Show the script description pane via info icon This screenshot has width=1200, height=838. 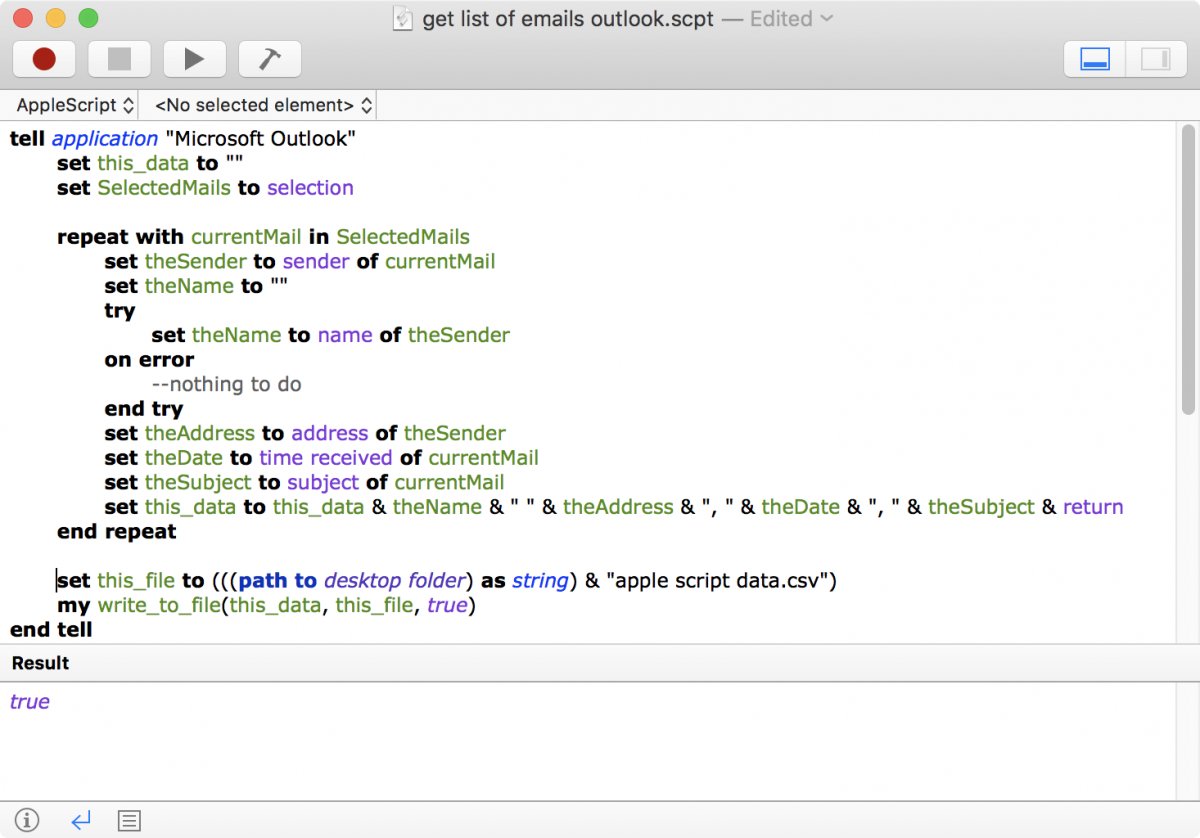(25, 821)
